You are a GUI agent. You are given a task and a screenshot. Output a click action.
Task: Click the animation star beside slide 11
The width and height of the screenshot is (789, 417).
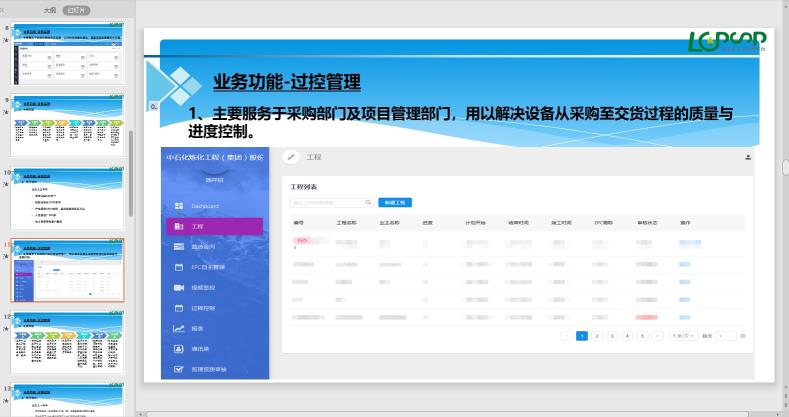(x=6, y=256)
